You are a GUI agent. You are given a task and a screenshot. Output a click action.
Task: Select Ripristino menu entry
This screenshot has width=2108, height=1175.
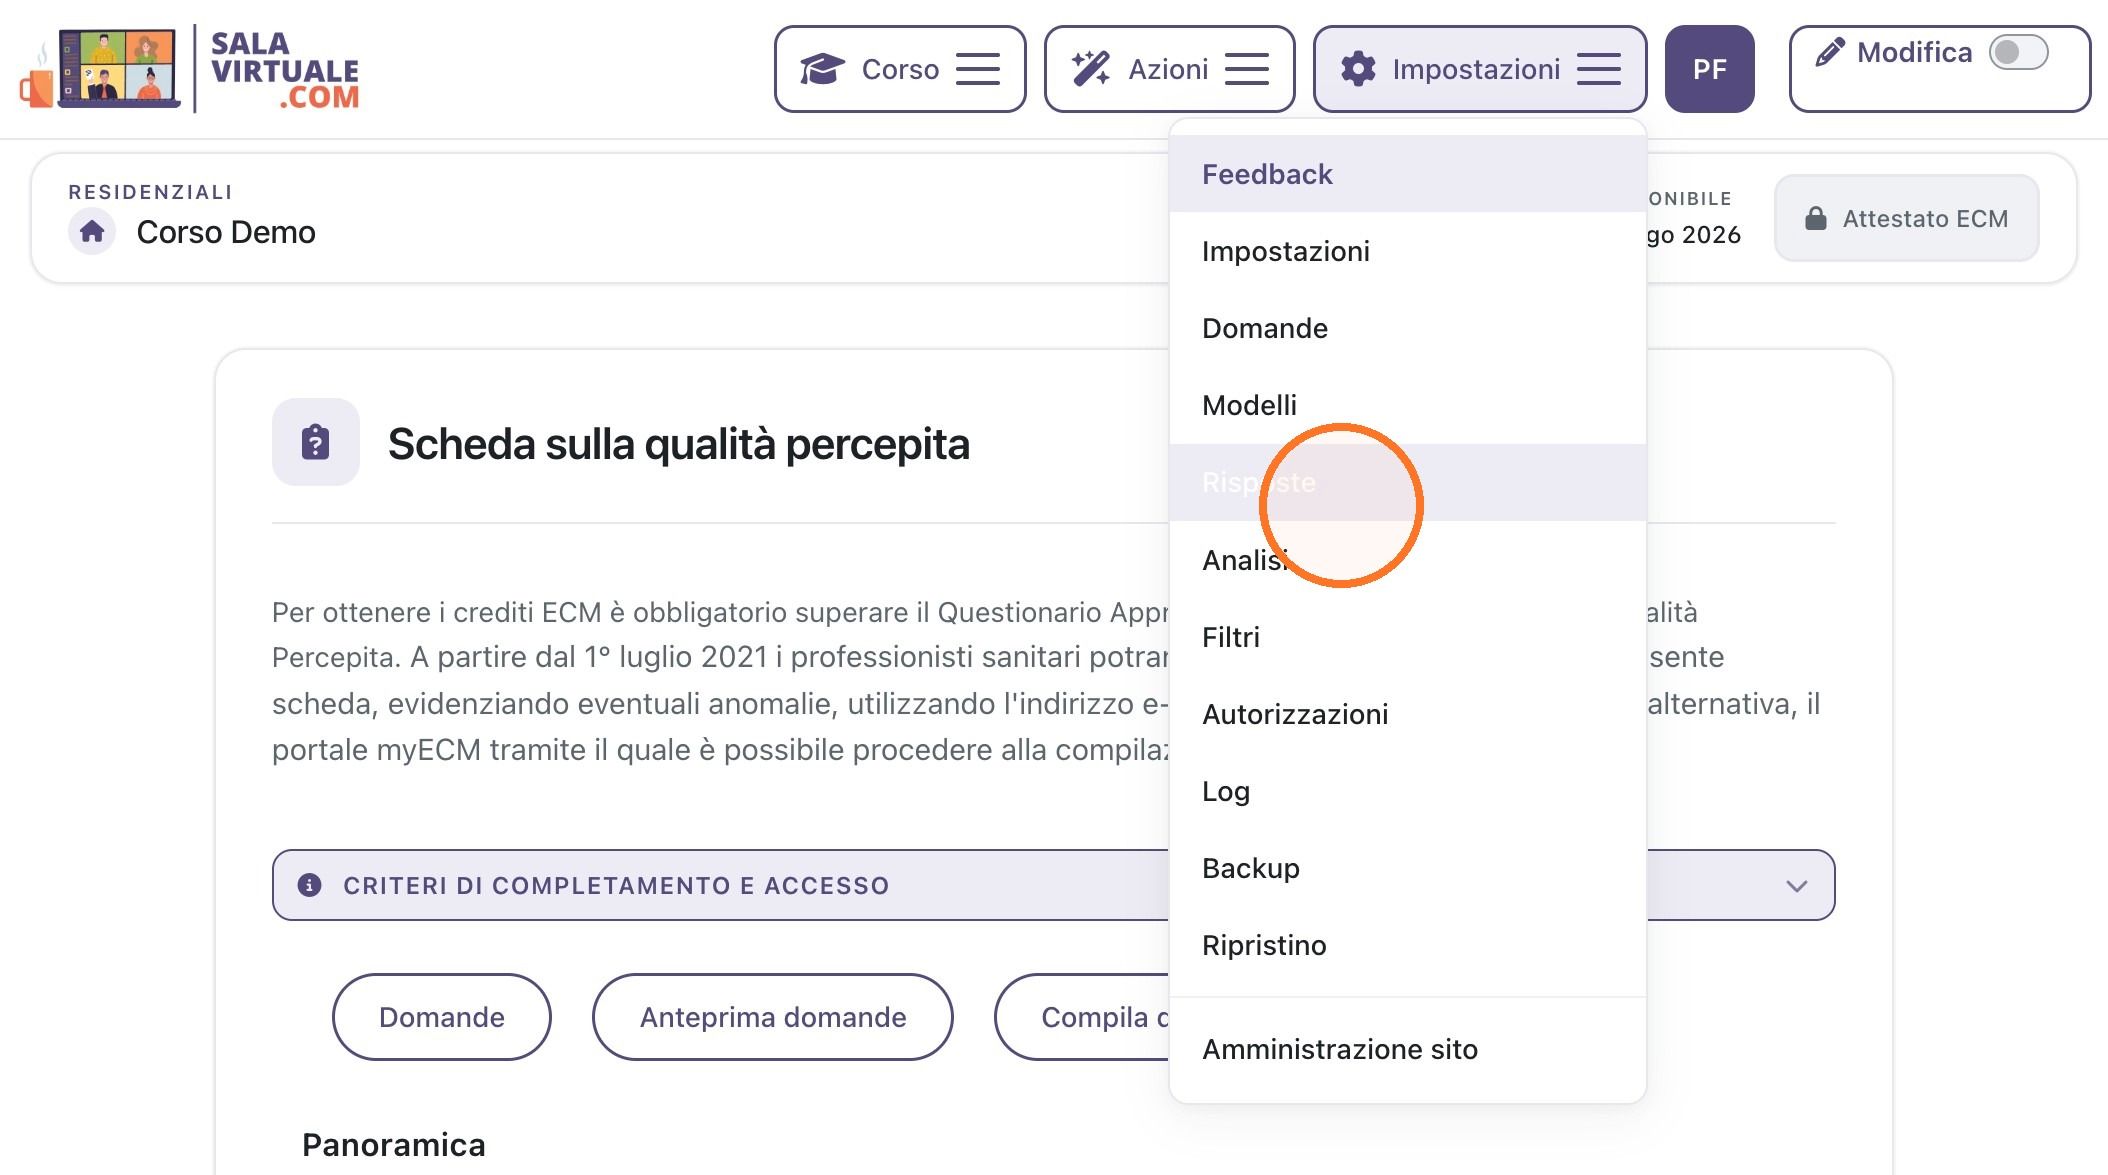tap(1408, 944)
